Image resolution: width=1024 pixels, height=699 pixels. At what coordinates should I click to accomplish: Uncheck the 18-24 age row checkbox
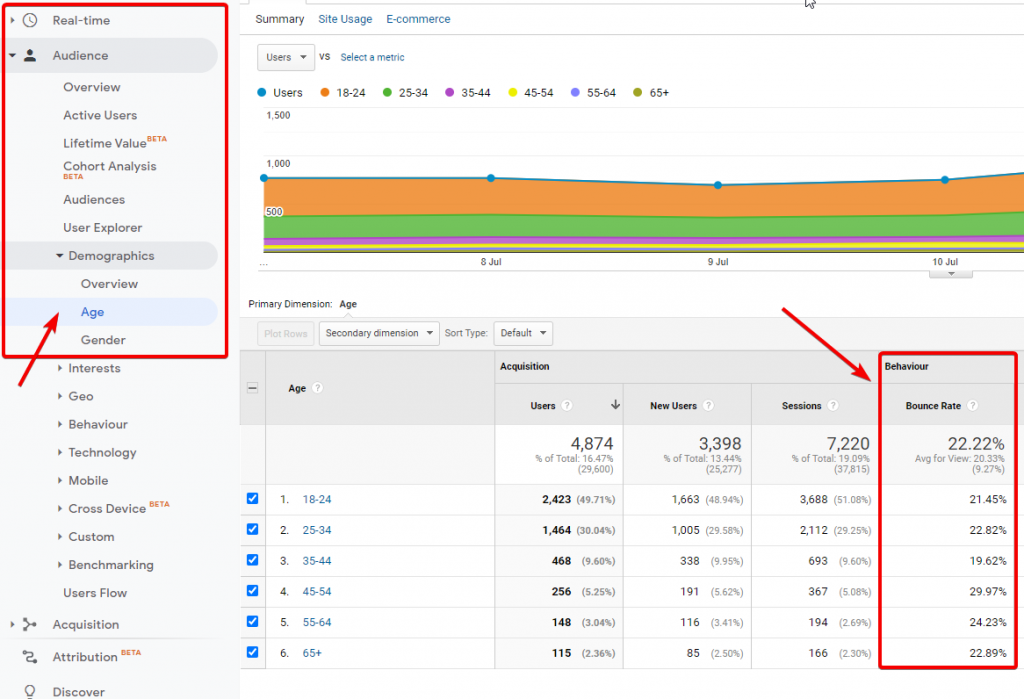click(252, 498)
